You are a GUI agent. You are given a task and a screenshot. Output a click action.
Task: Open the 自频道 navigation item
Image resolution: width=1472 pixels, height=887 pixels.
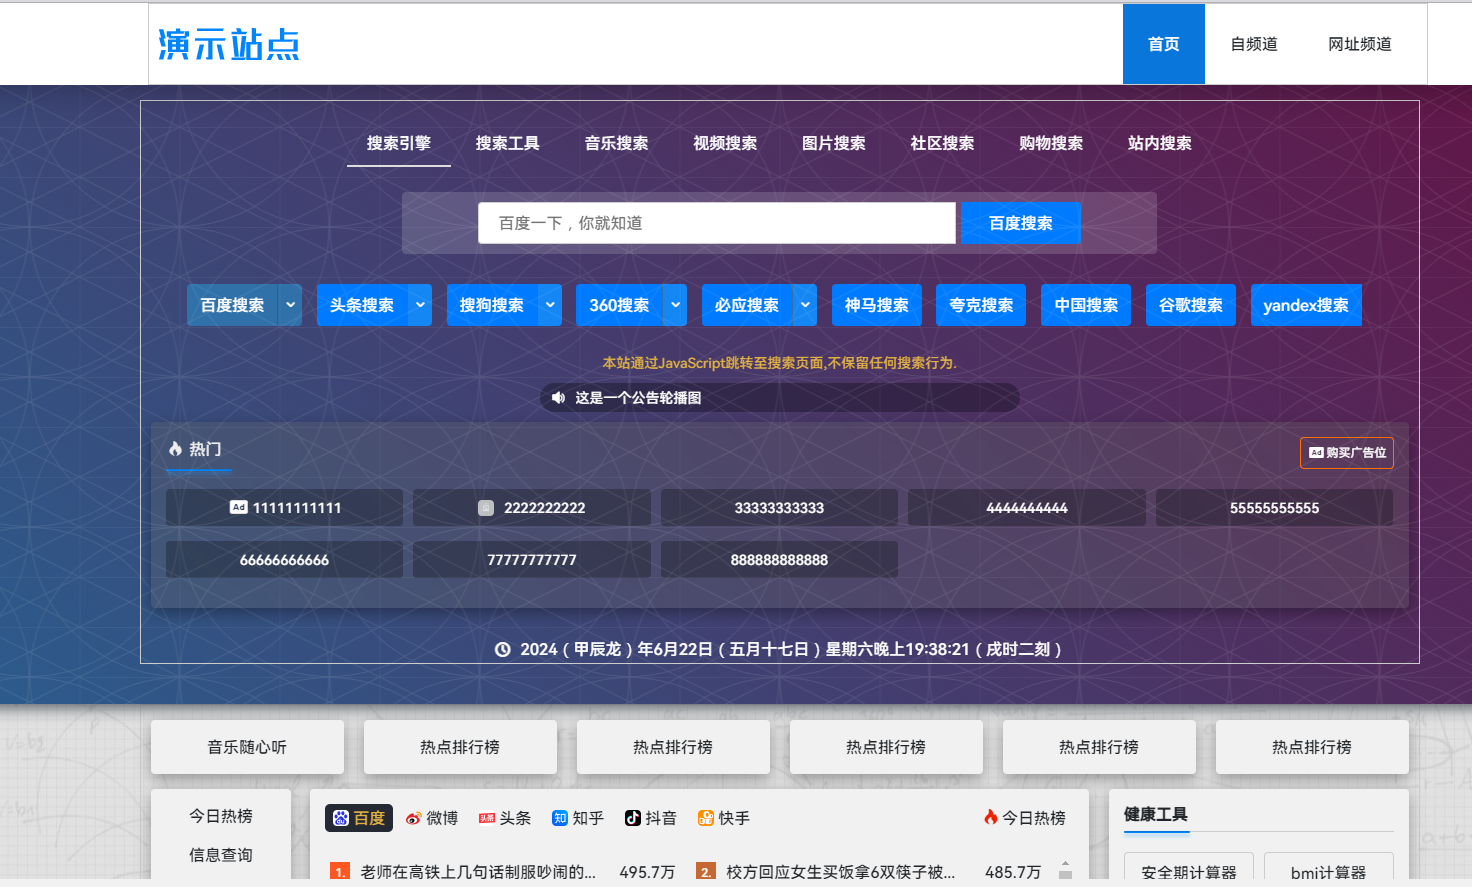point(1254,44)
